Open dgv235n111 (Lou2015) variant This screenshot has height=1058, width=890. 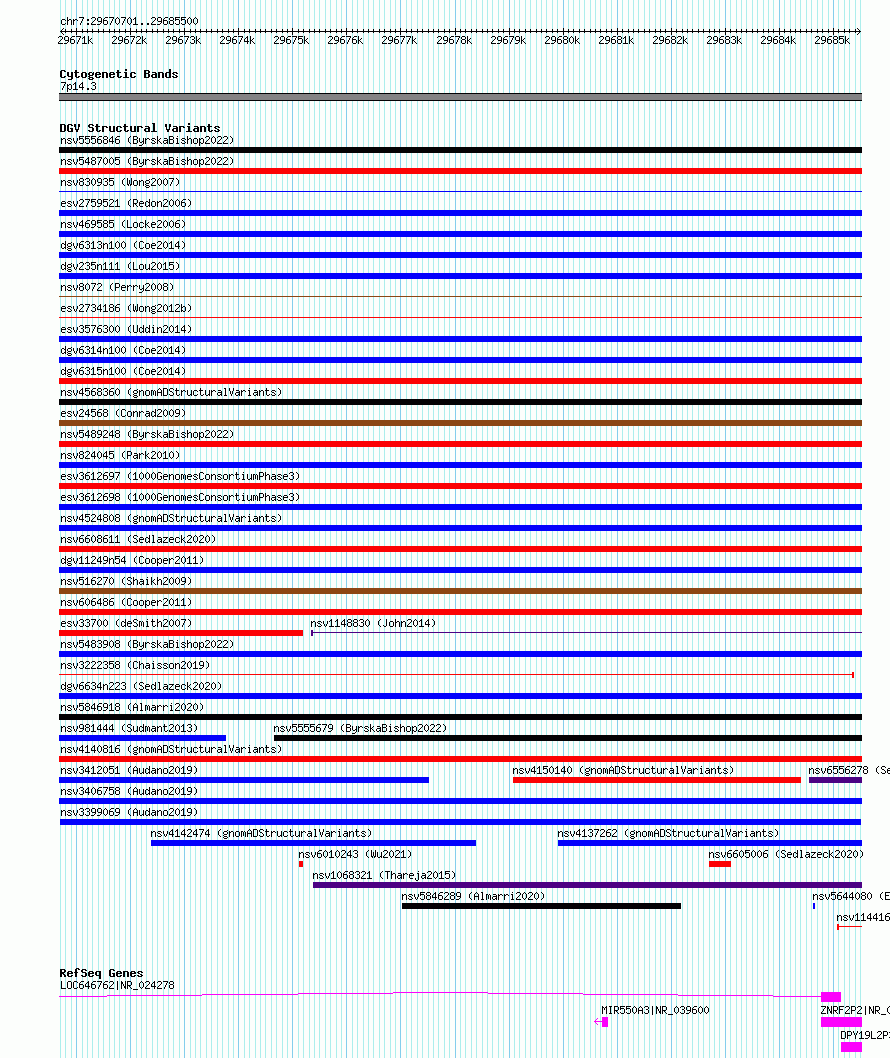click(x=120, y=266)
